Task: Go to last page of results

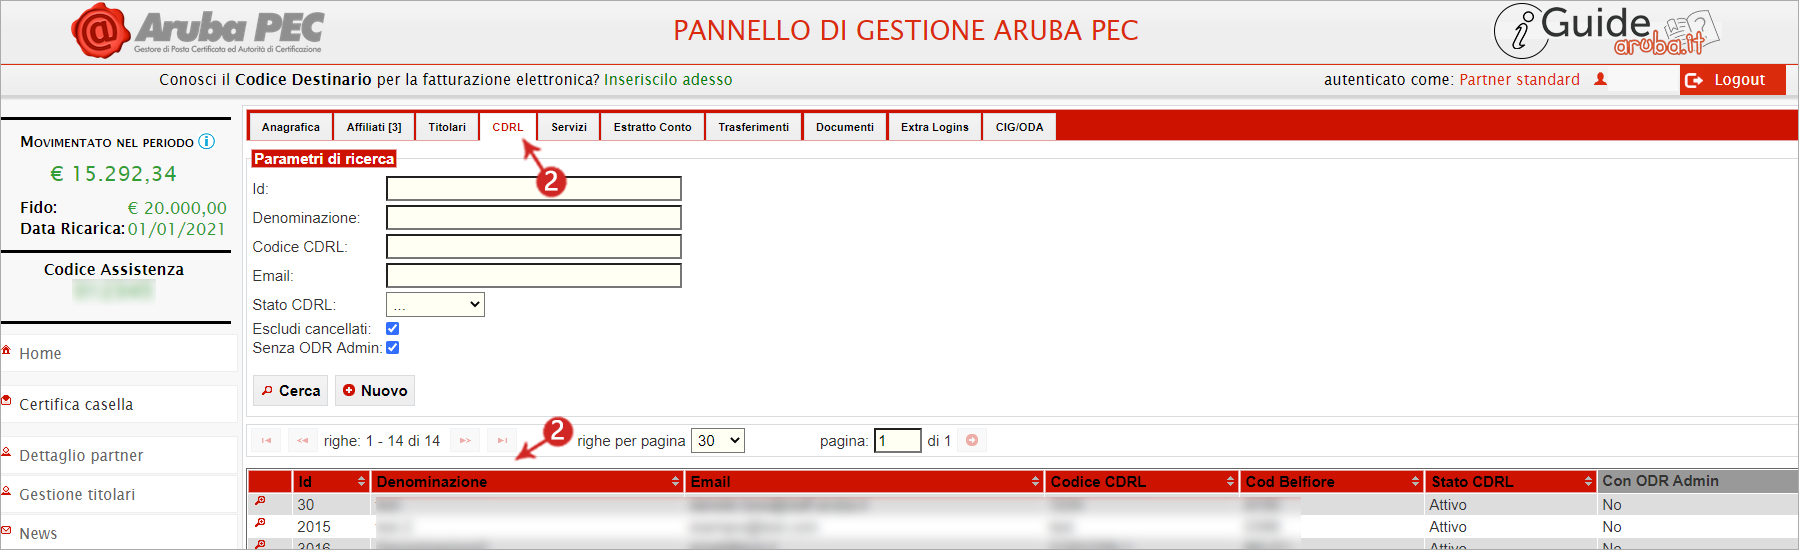Action: point(503,440)
